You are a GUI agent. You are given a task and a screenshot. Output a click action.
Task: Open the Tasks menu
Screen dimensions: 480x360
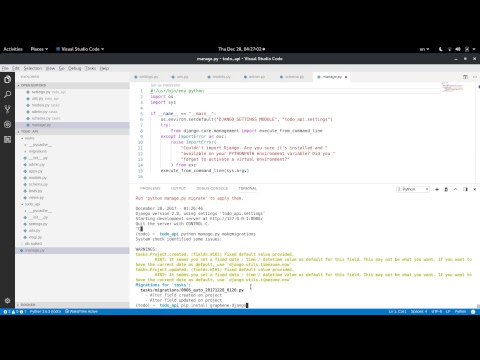pyautogui.click(x=90, y=68)
